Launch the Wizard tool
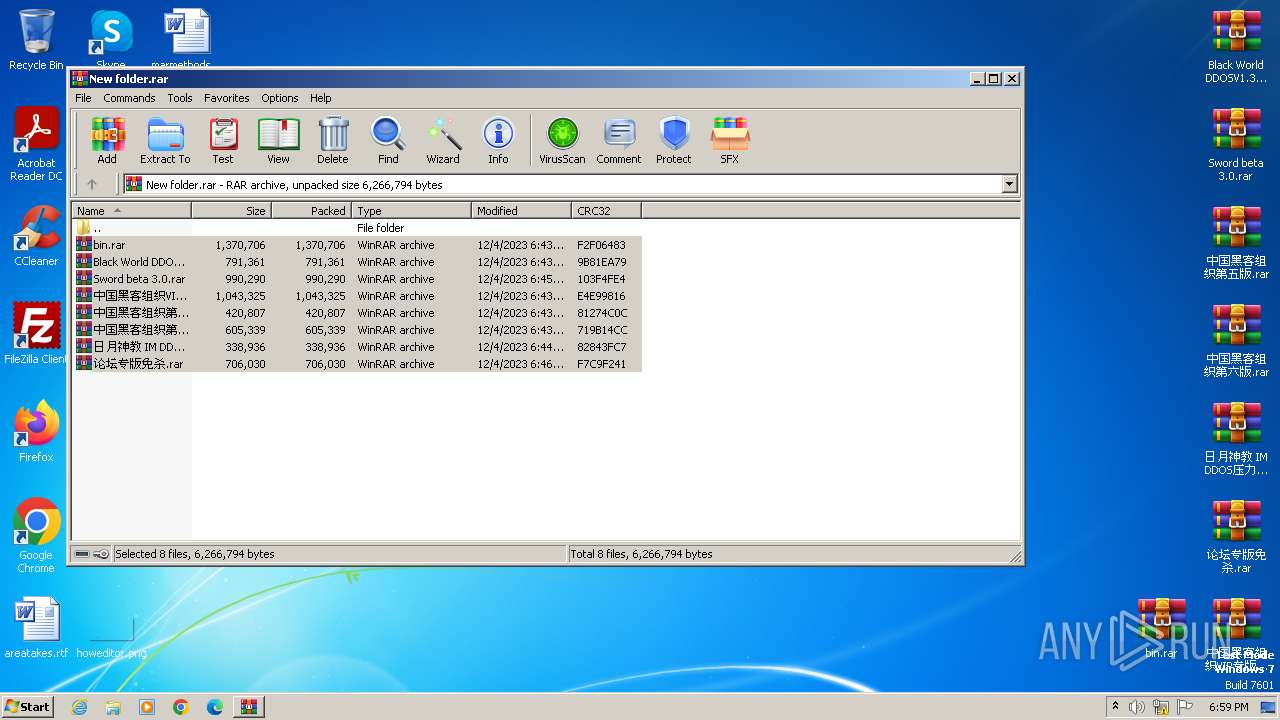The width and height of the screenshot is (1280, 720). click(x=443, y=140)
